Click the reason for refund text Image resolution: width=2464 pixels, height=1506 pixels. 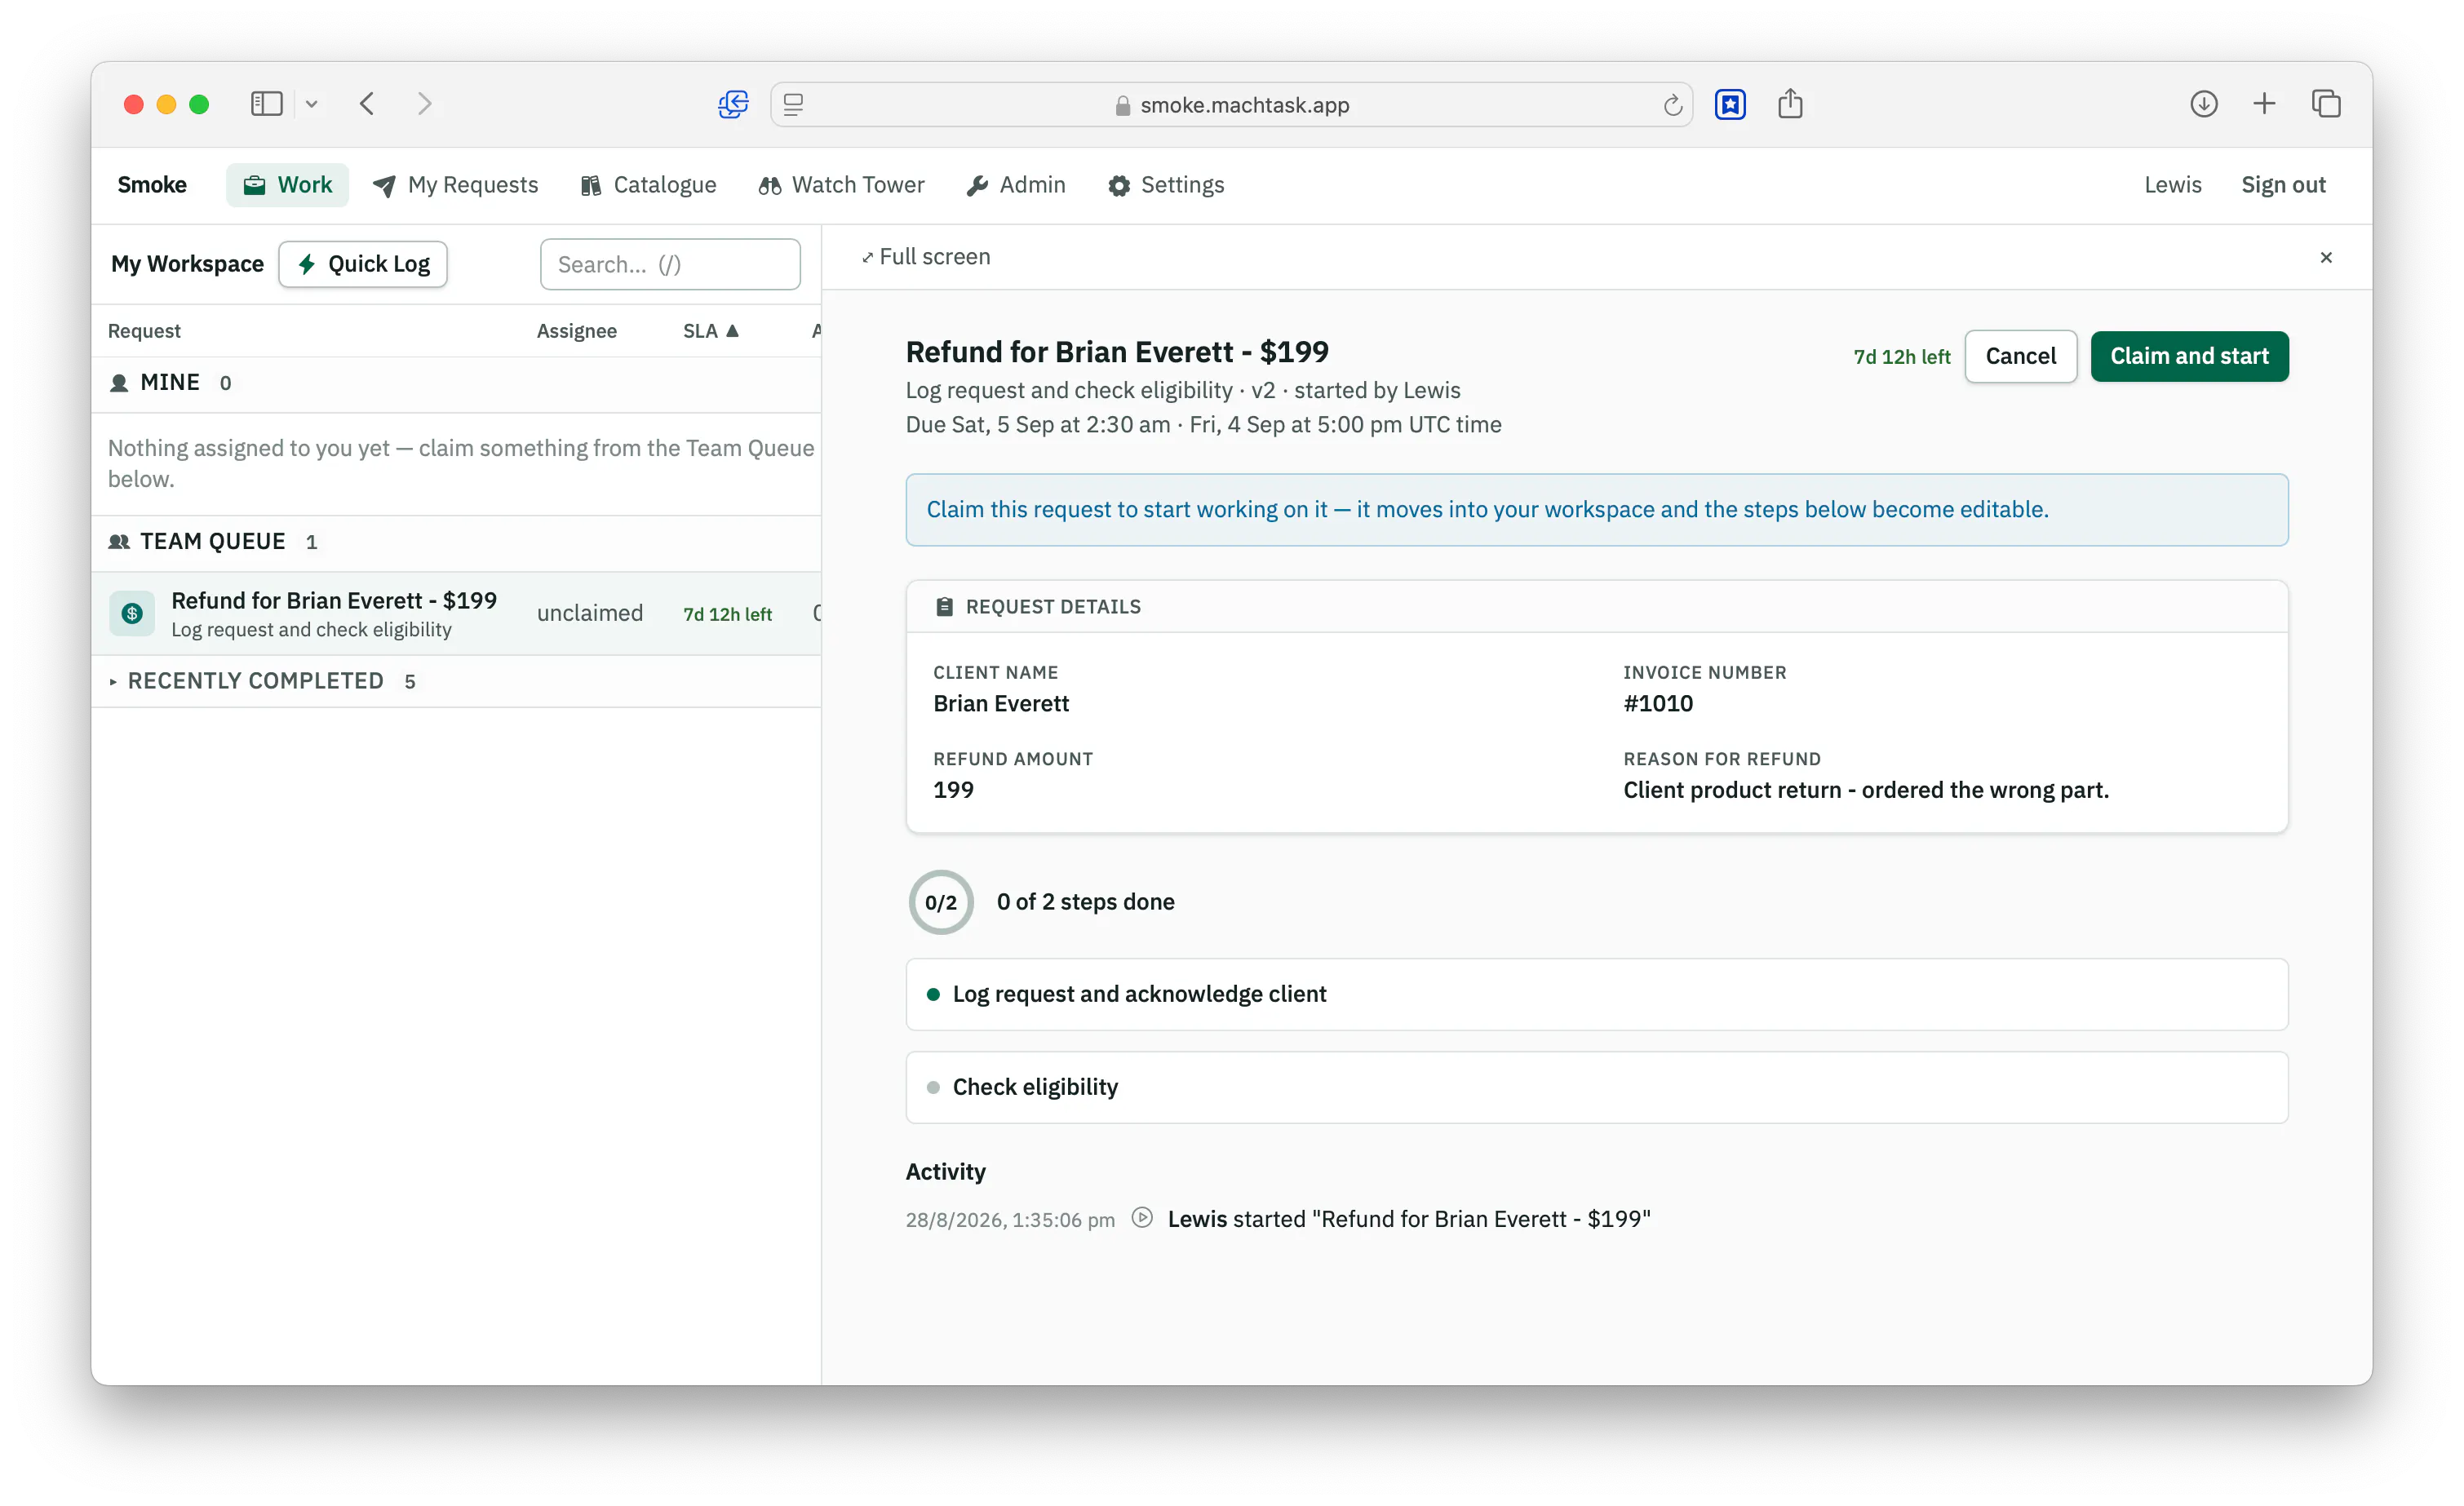(1866, 790)
